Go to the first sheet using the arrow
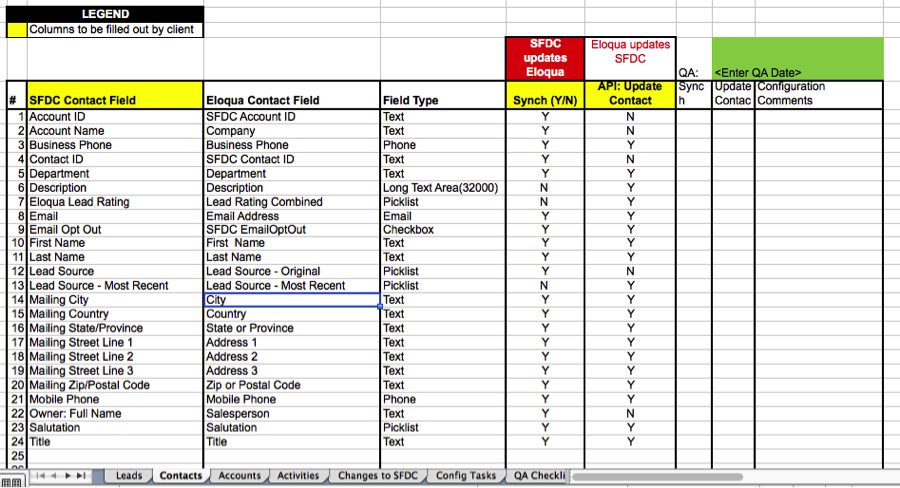Viewport: 900px width, 488px height. pyautogui.click(x=40, y=476)
